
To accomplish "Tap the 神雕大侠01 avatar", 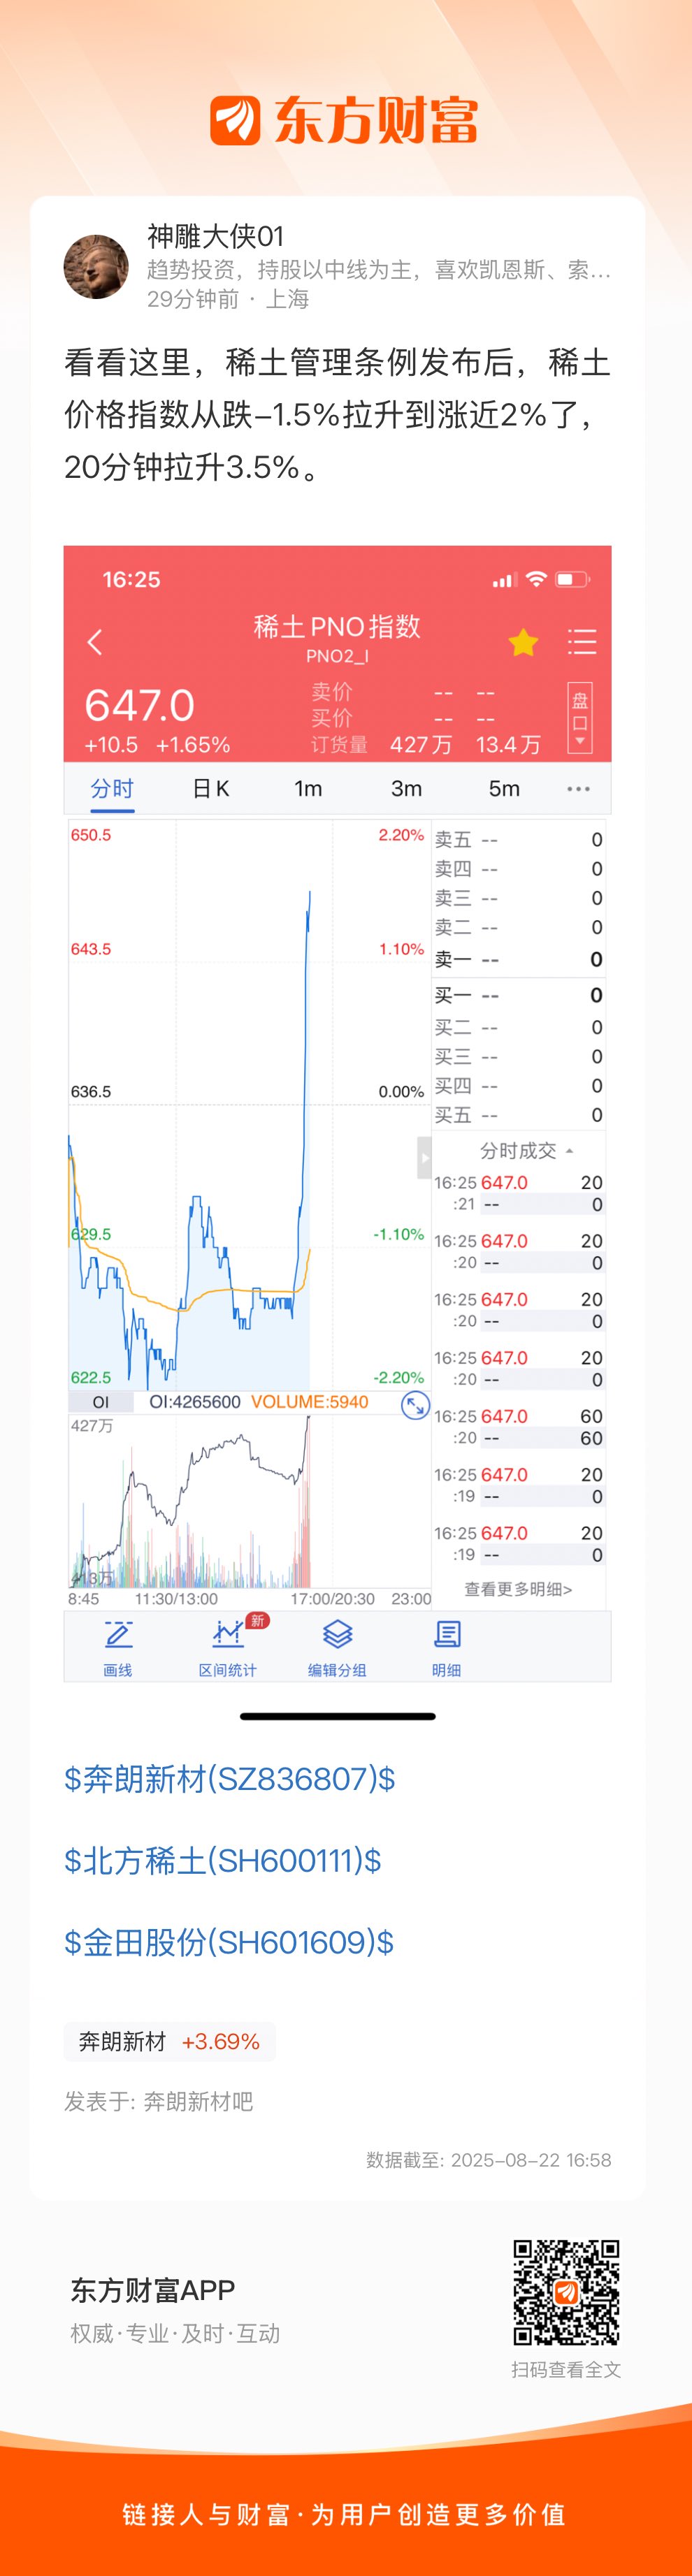I will click(96, 267).
